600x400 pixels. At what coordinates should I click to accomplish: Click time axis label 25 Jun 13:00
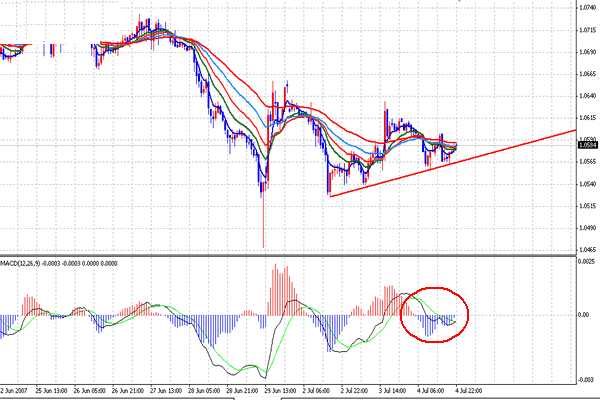(51, 391)
